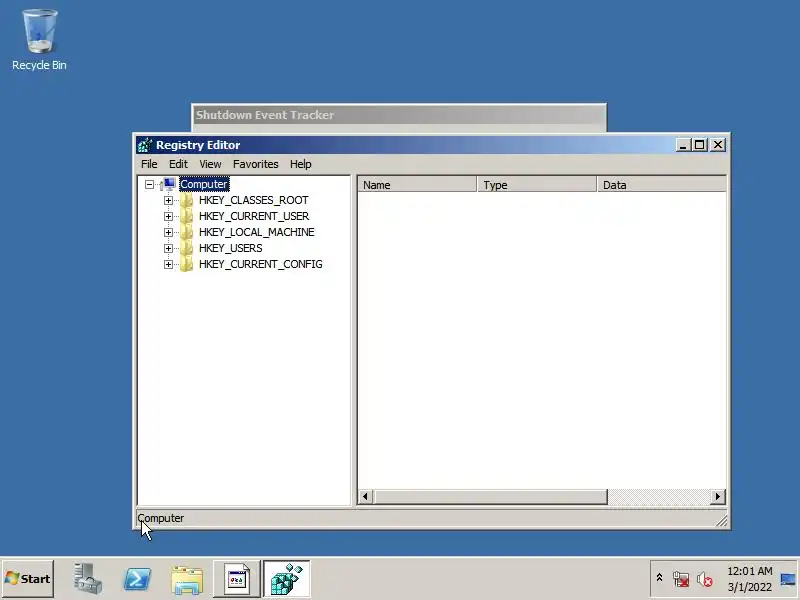Show hidden tray icons arrow
800x600 pixels.
(659, 578)
